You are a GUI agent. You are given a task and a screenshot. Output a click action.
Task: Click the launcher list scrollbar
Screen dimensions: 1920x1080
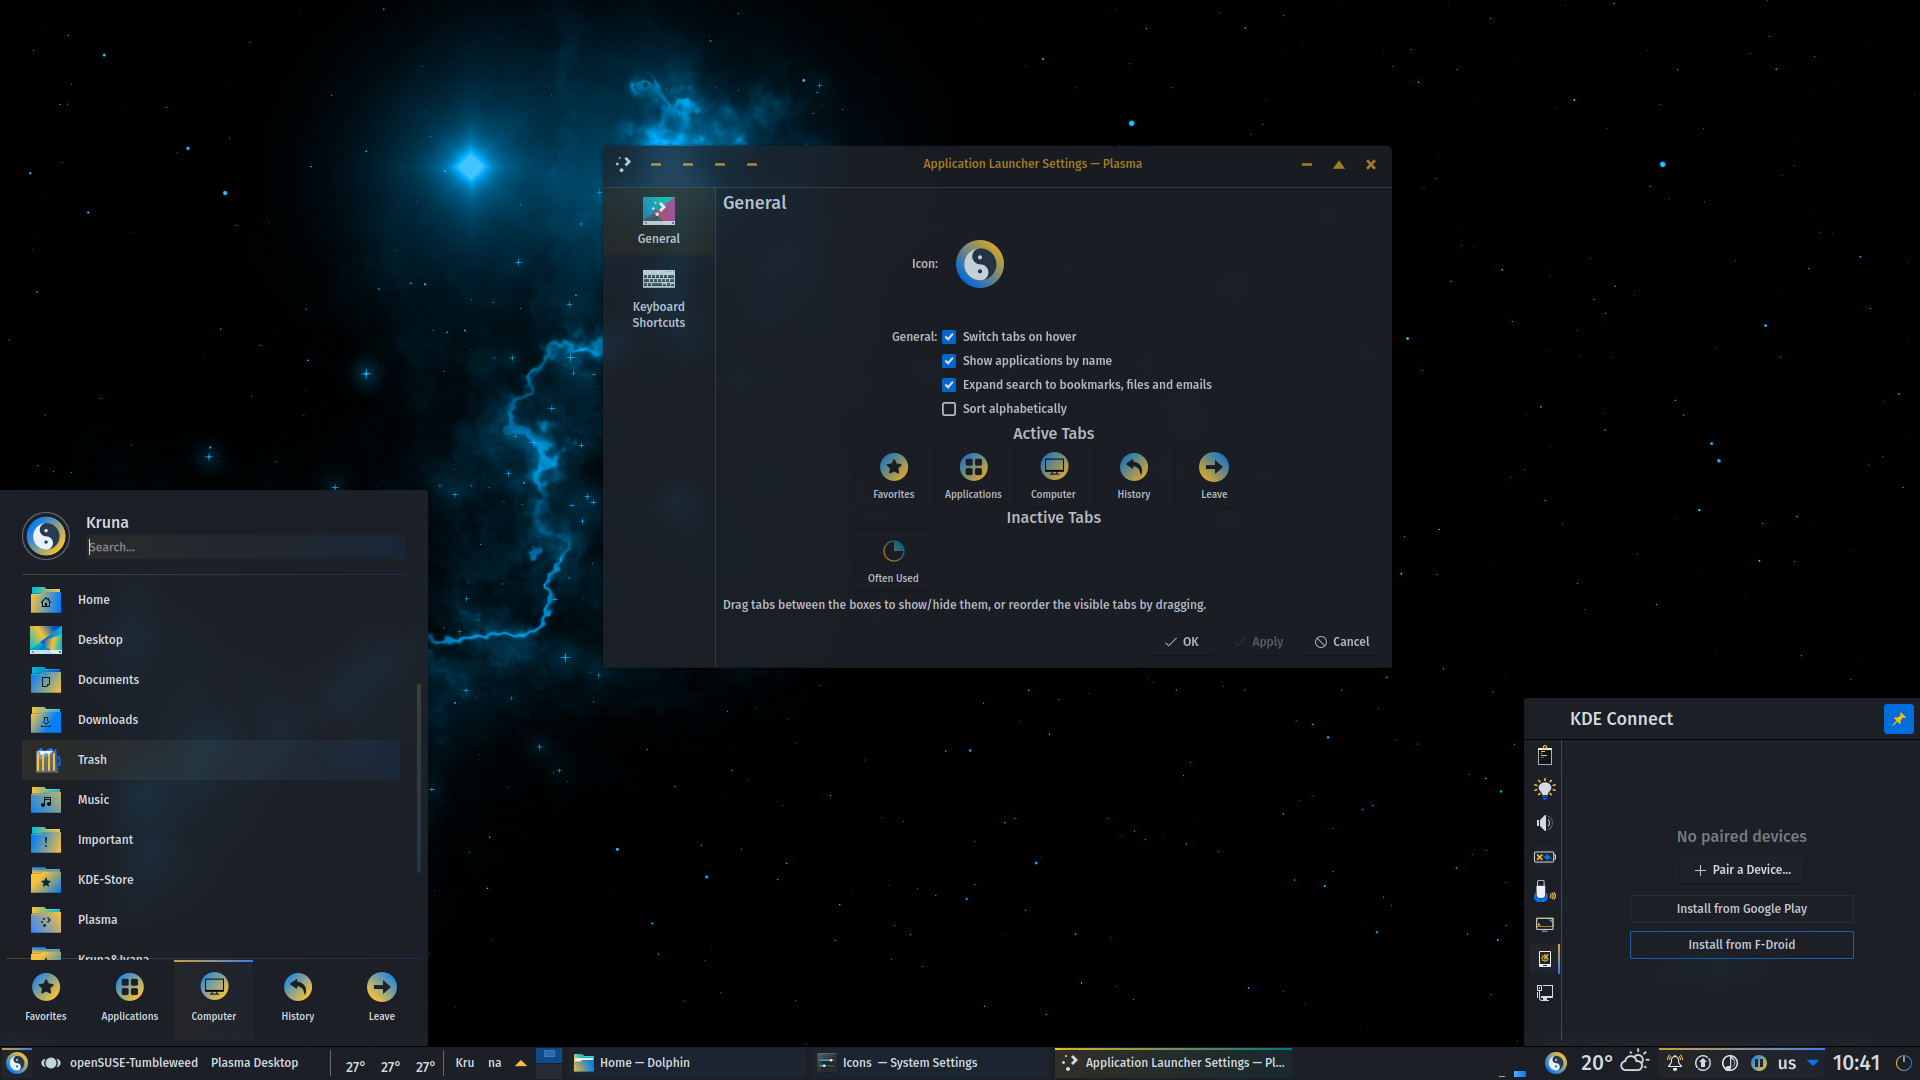coord(418,778)
